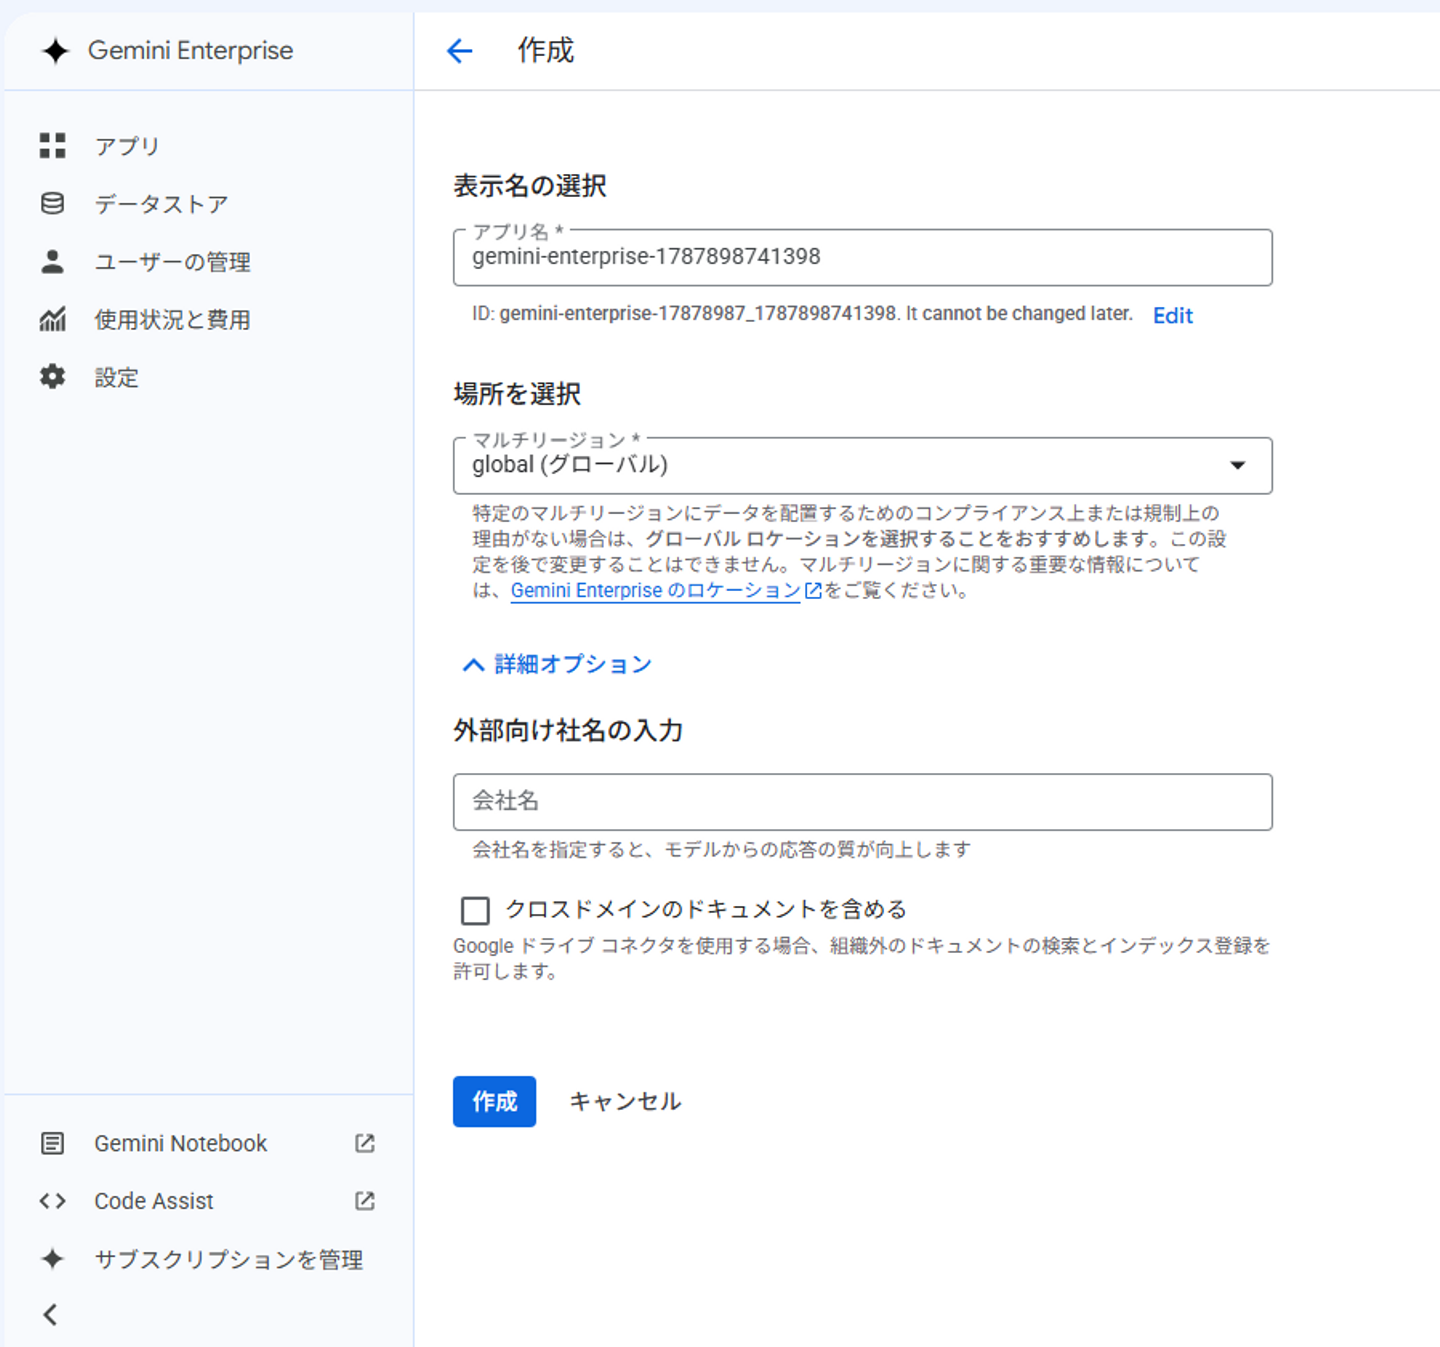Click the ユーザーの管理 person icon
The width and height of the screenshot is (1440, 1347).
tap(53, 262)
